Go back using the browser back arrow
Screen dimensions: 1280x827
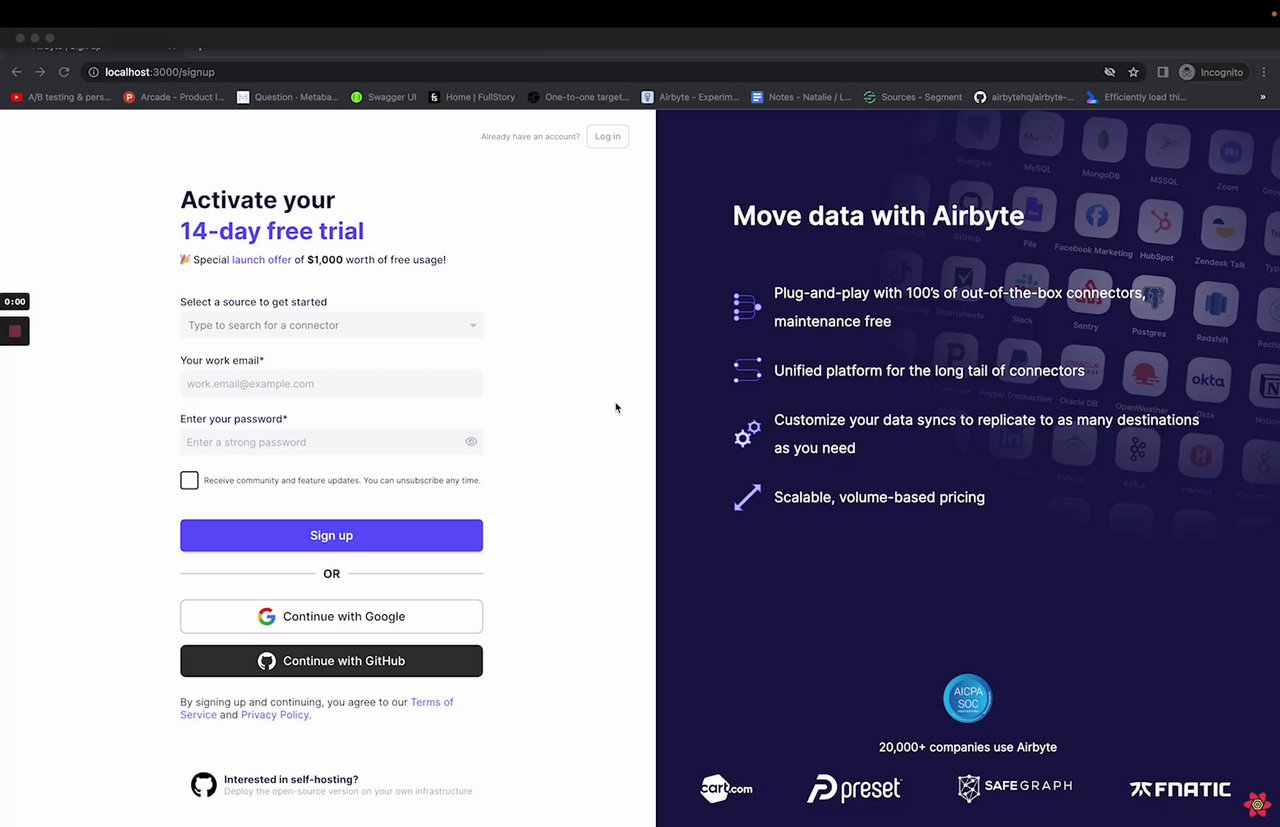pos(16,72)
